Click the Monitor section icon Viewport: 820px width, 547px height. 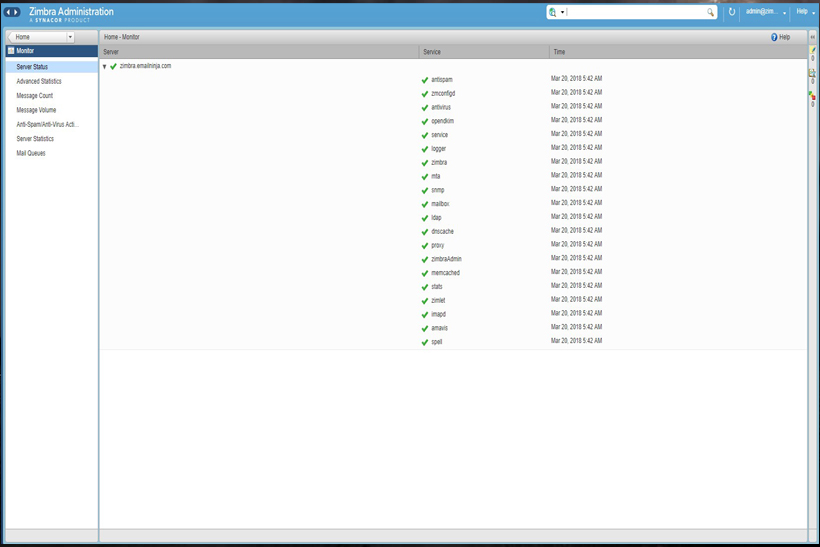pyautogui.click(x=11, y=51)
